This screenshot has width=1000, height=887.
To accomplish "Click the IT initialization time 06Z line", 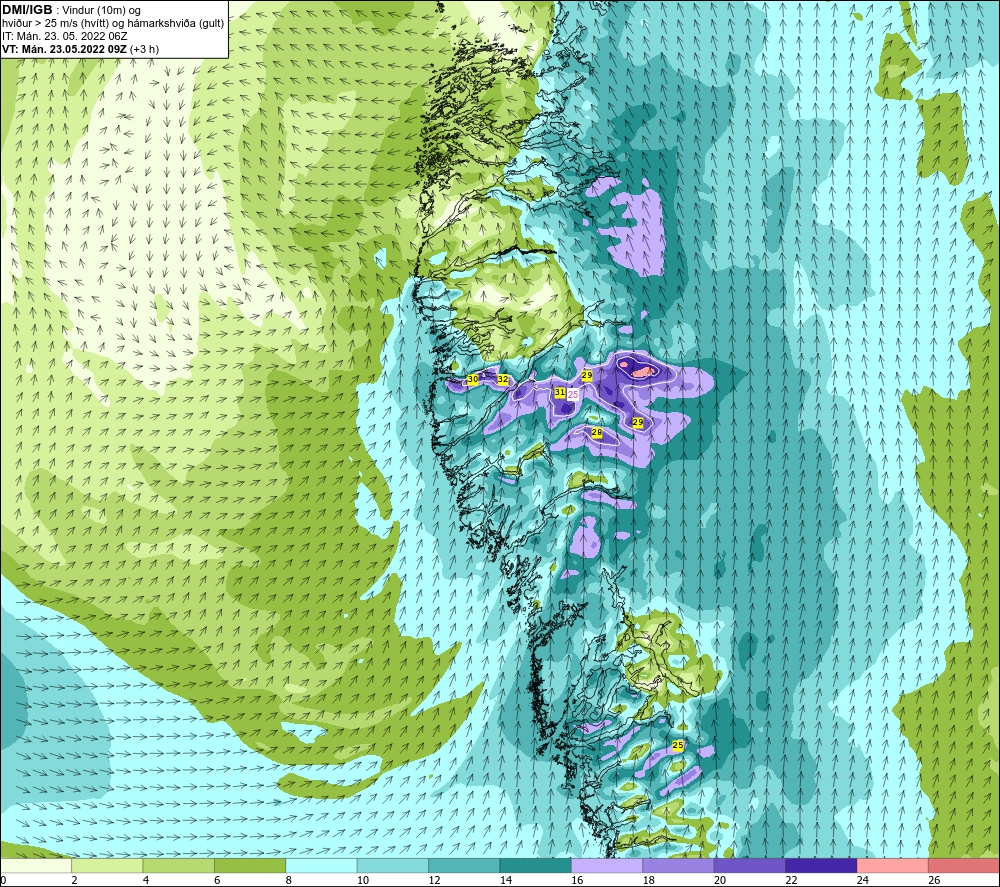I will pyautogui.click(x=64, y=36).
